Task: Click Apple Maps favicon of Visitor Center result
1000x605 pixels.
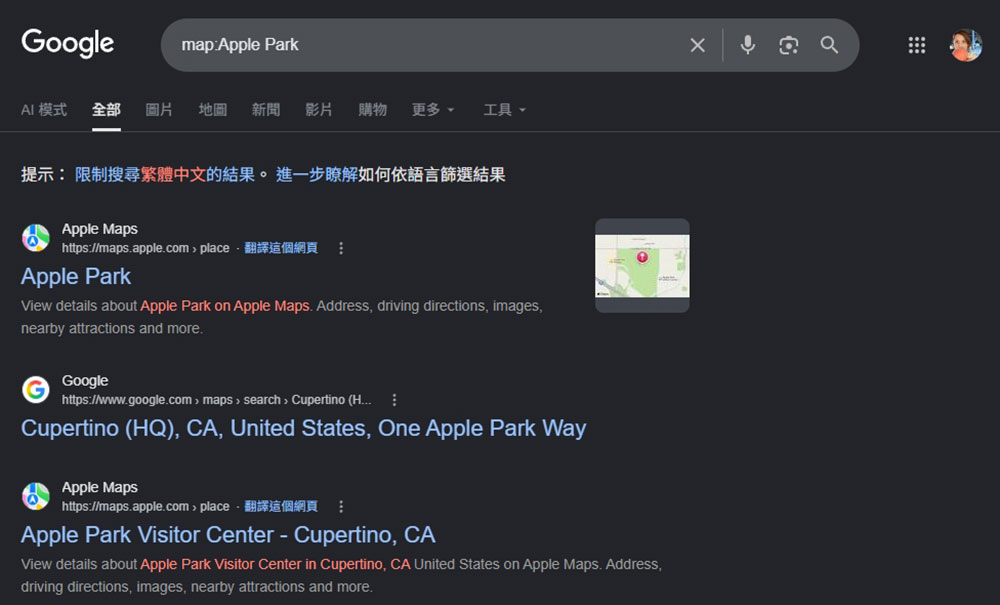Action: point(36,496)
